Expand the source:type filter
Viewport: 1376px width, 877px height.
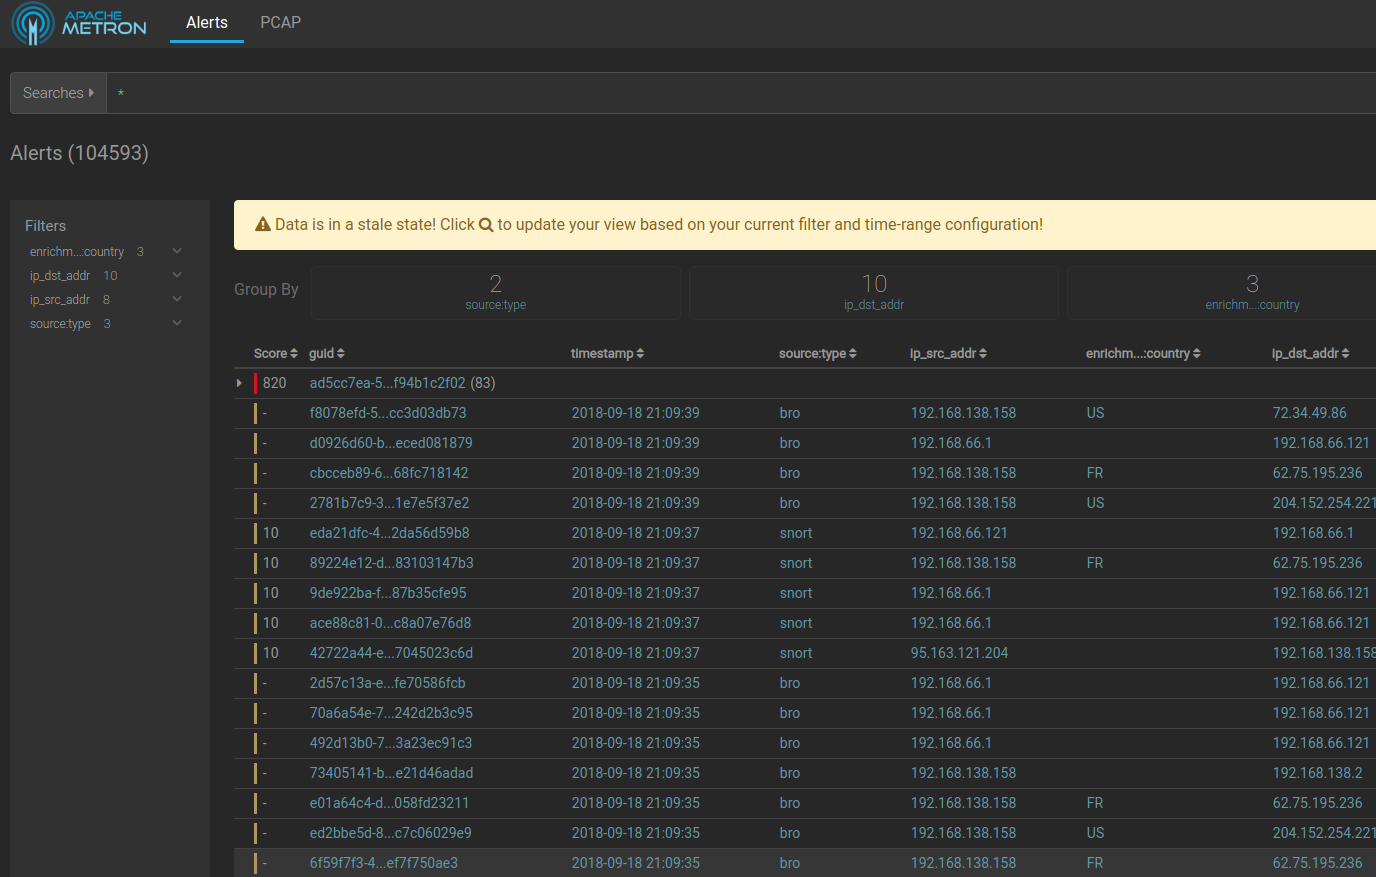[x=177, y=323]
